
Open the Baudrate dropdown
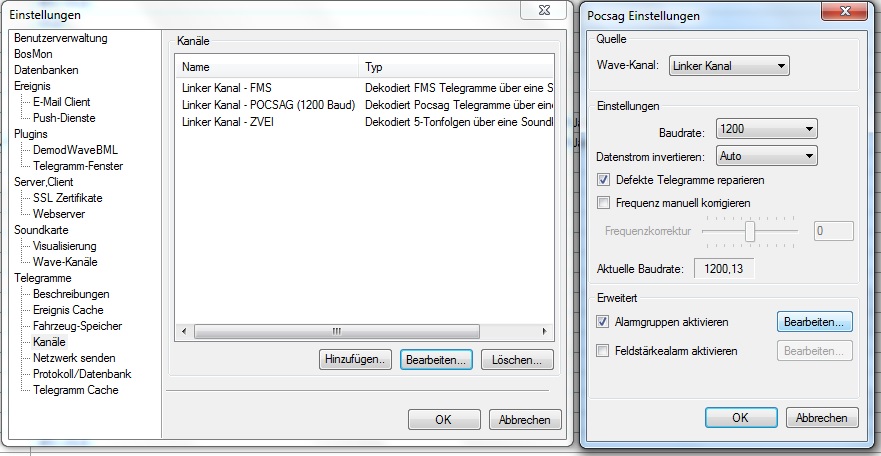point(767,130)
